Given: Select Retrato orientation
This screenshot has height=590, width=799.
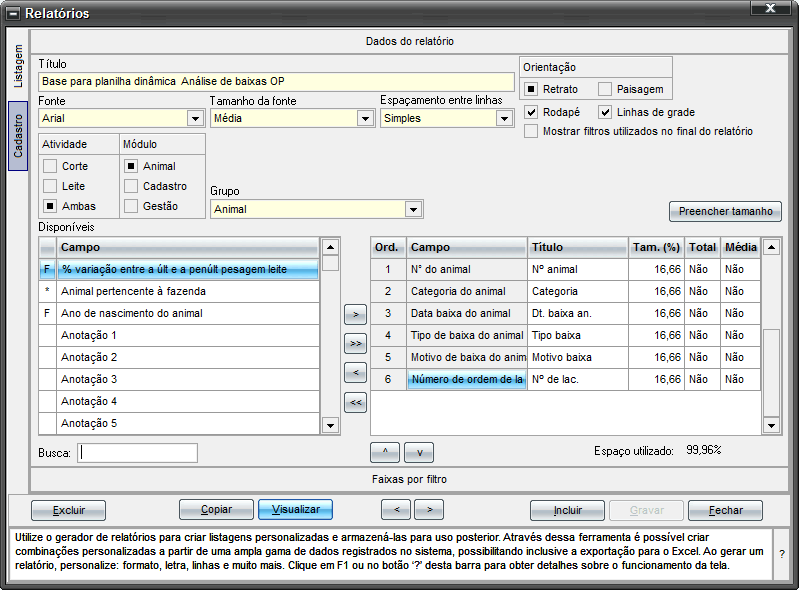Looking at the screenshot, I should click(531, 89).
